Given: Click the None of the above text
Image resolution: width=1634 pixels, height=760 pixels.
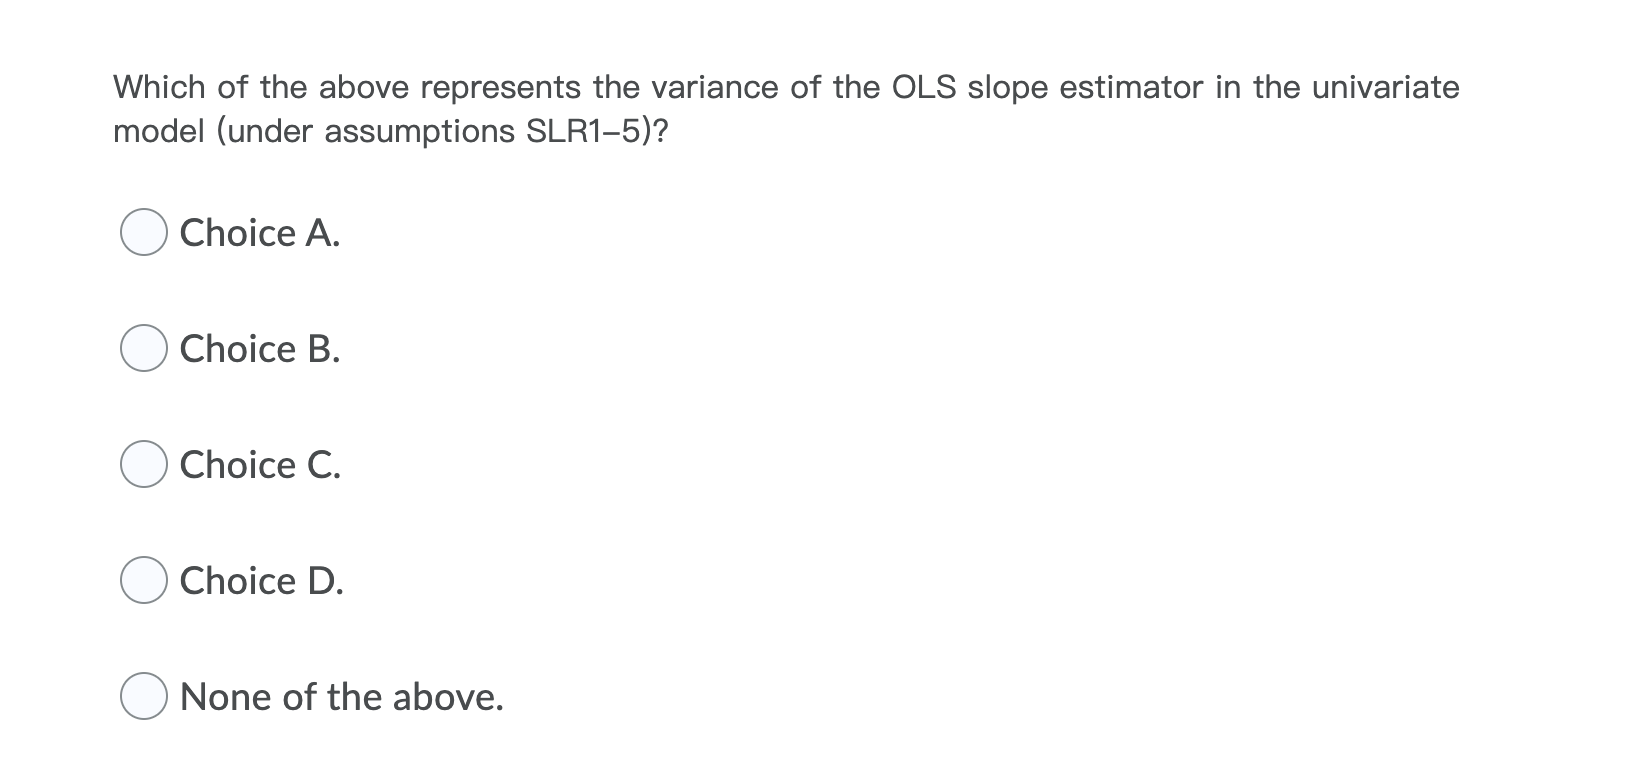Looking at the screenshot, I should [341, 696].
